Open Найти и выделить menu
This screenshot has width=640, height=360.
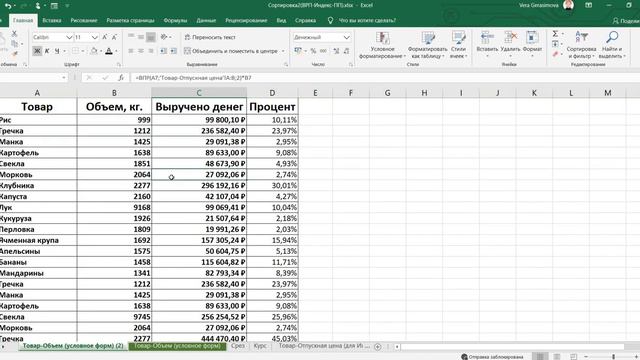pos(612,45)
